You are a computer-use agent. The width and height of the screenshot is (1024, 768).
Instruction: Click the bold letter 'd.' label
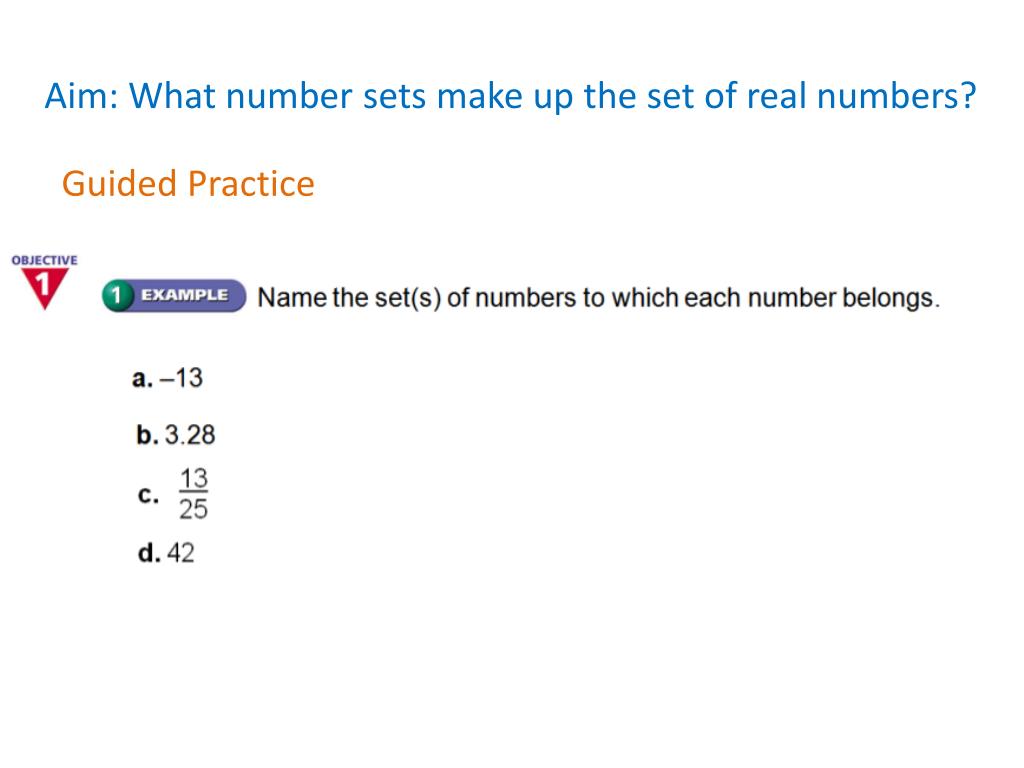coord(149,553)
